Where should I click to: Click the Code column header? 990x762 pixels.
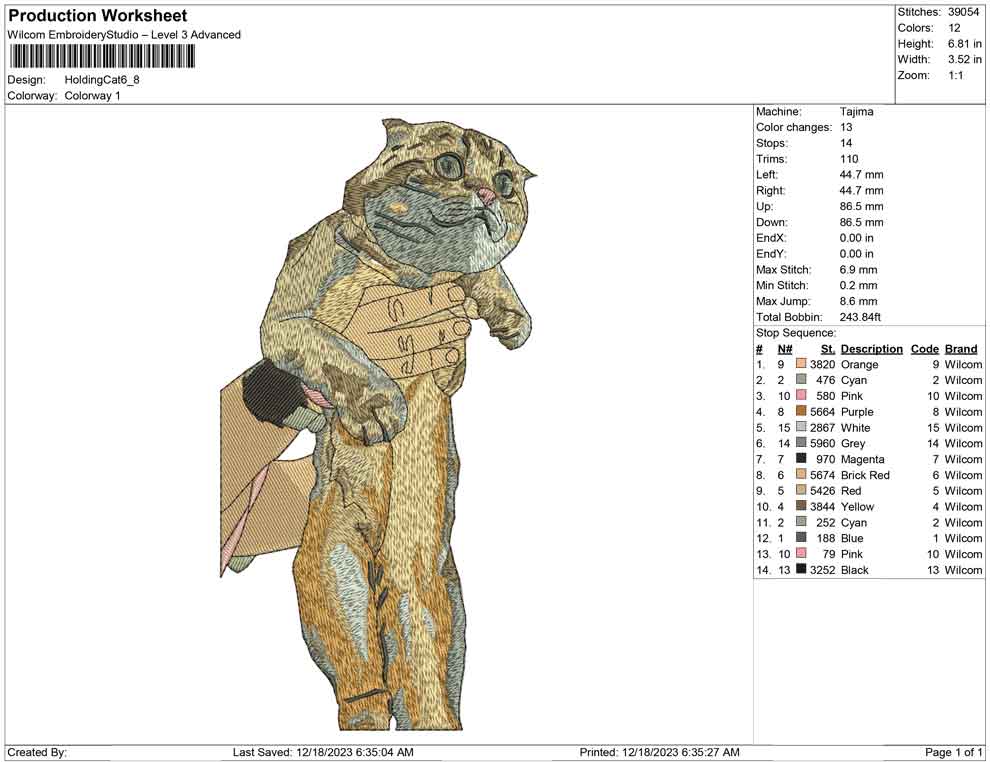pyautogui.click(x=924, y=349)
